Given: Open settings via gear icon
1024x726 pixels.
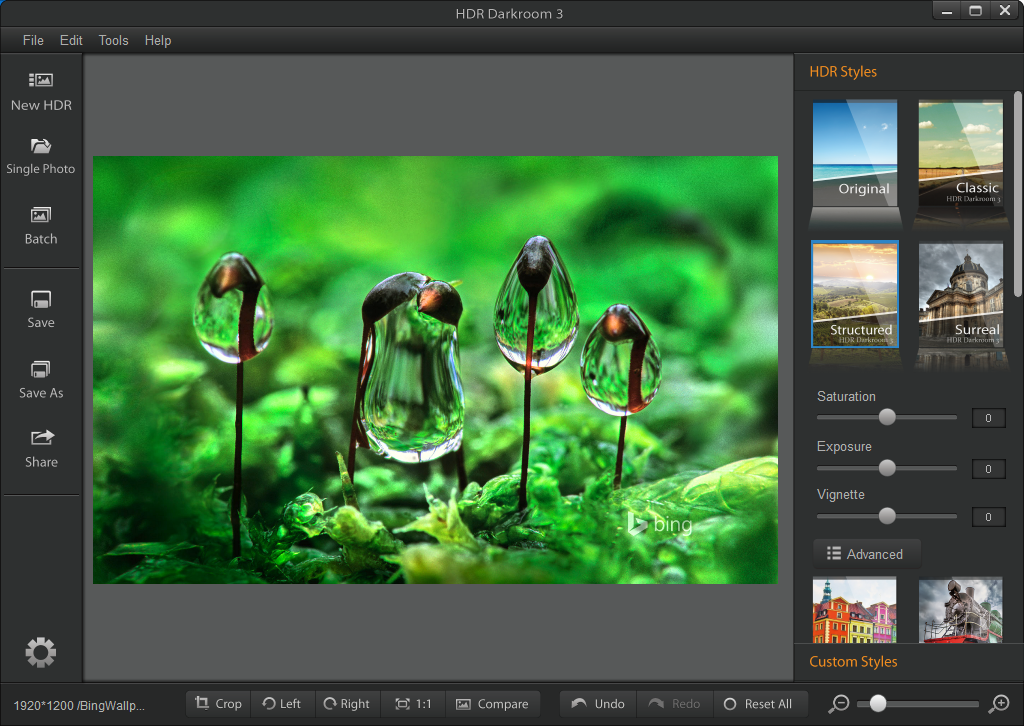Looking at the screenshot, I should coord(41,653).
